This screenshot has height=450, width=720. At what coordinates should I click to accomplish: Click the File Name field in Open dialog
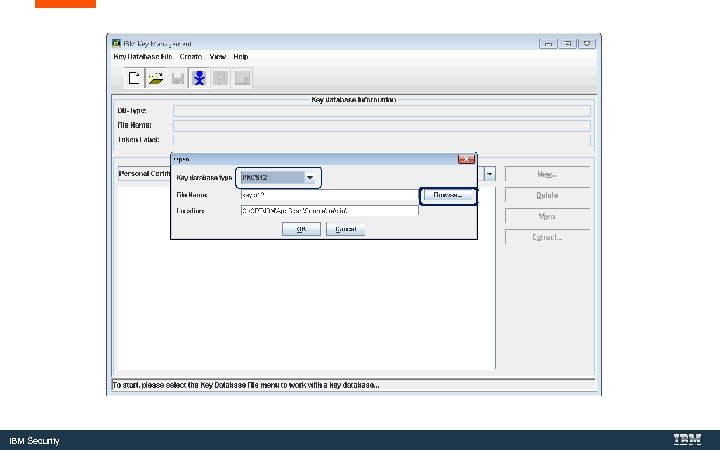click(329, 195)
